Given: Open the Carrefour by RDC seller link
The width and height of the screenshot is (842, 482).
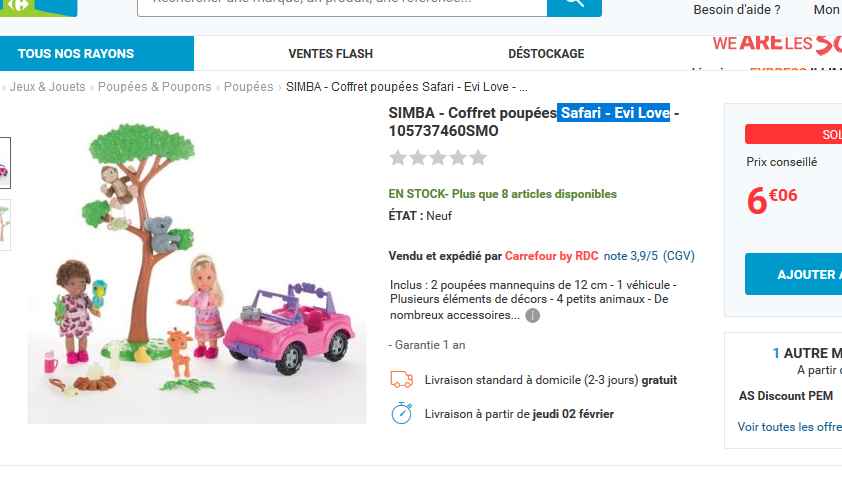Looking at the screenshot, I should coord(551,256).
